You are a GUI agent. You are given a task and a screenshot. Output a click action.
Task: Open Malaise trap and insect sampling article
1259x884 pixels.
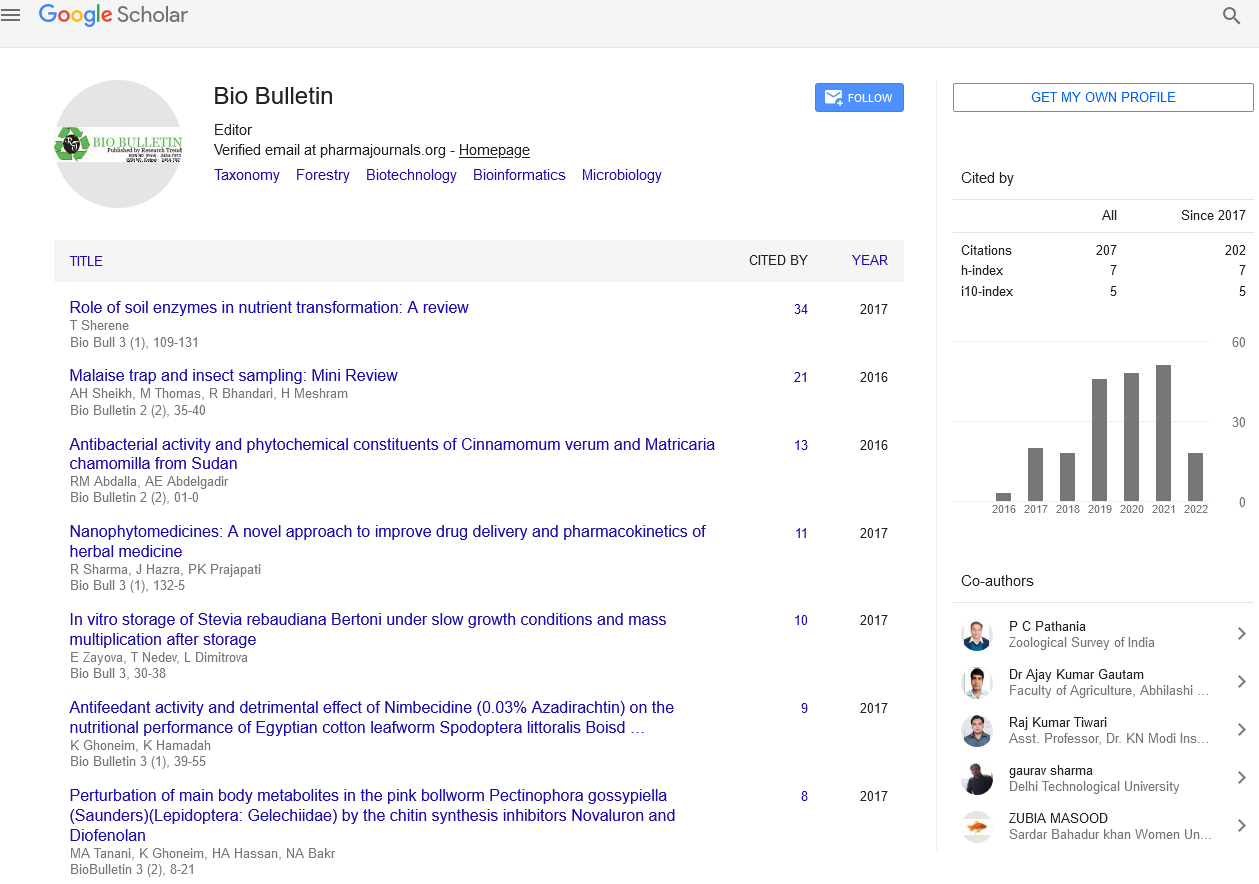click(233, 376)
